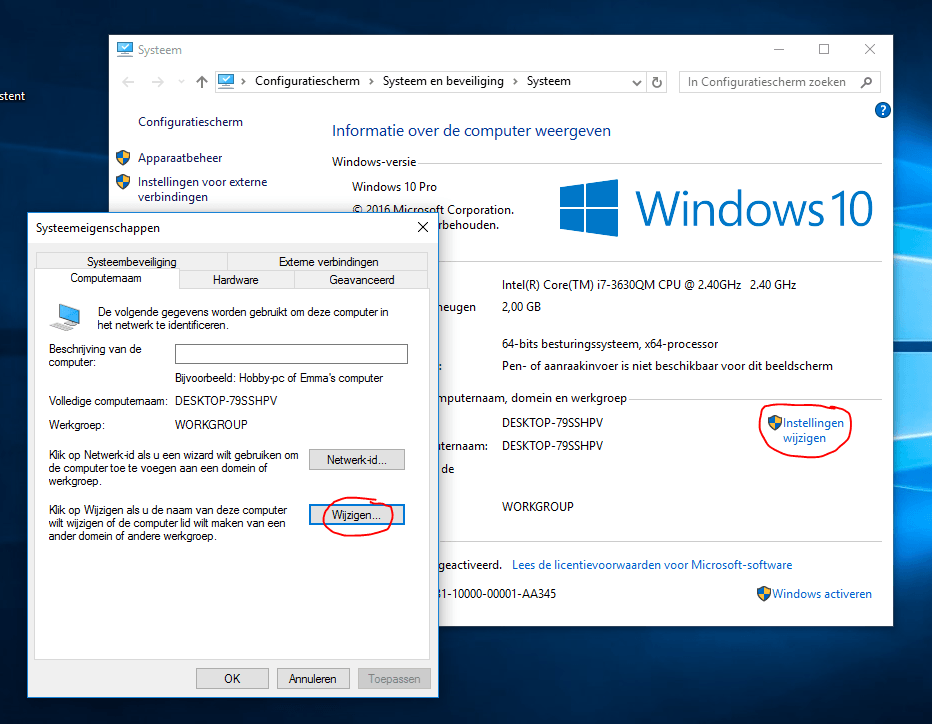Click the computer icon in Computernaam tab
The image size is (932, 724).
pos(67,317)
